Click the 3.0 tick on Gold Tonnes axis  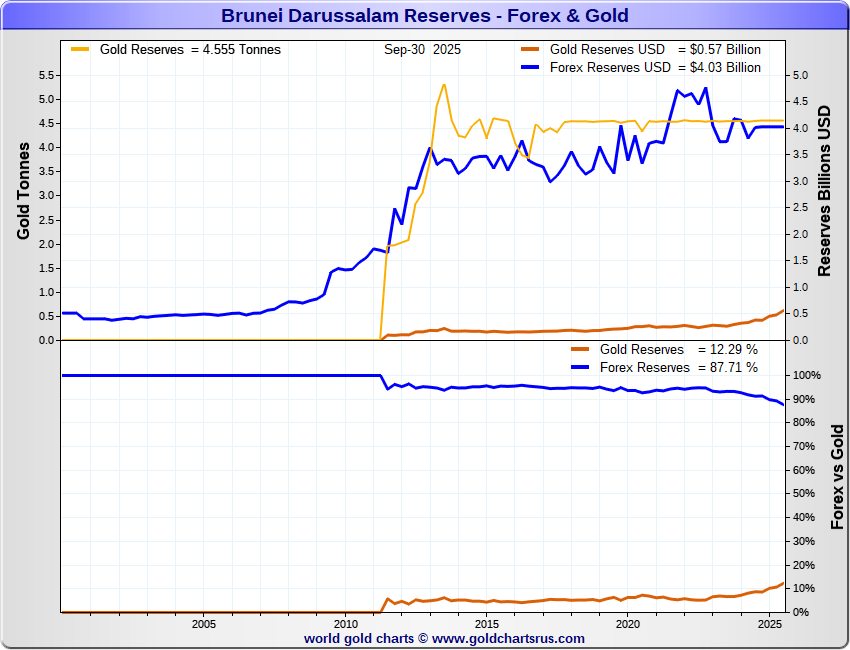coord(46,196)
